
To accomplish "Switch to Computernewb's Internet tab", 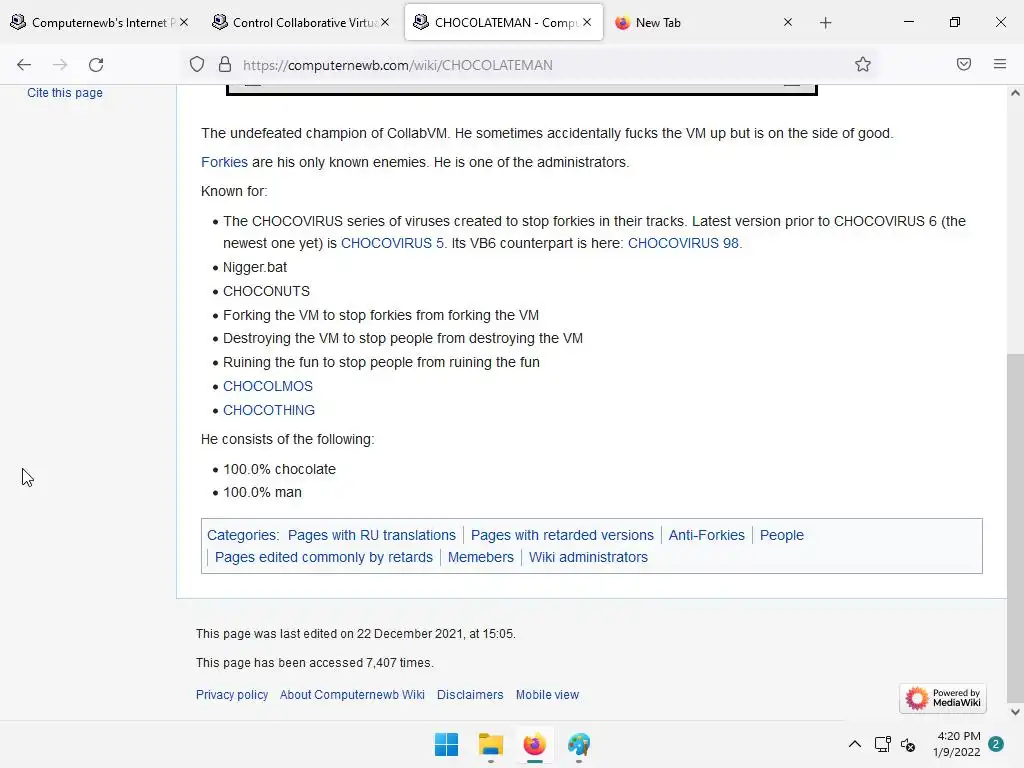I will 99,22.
